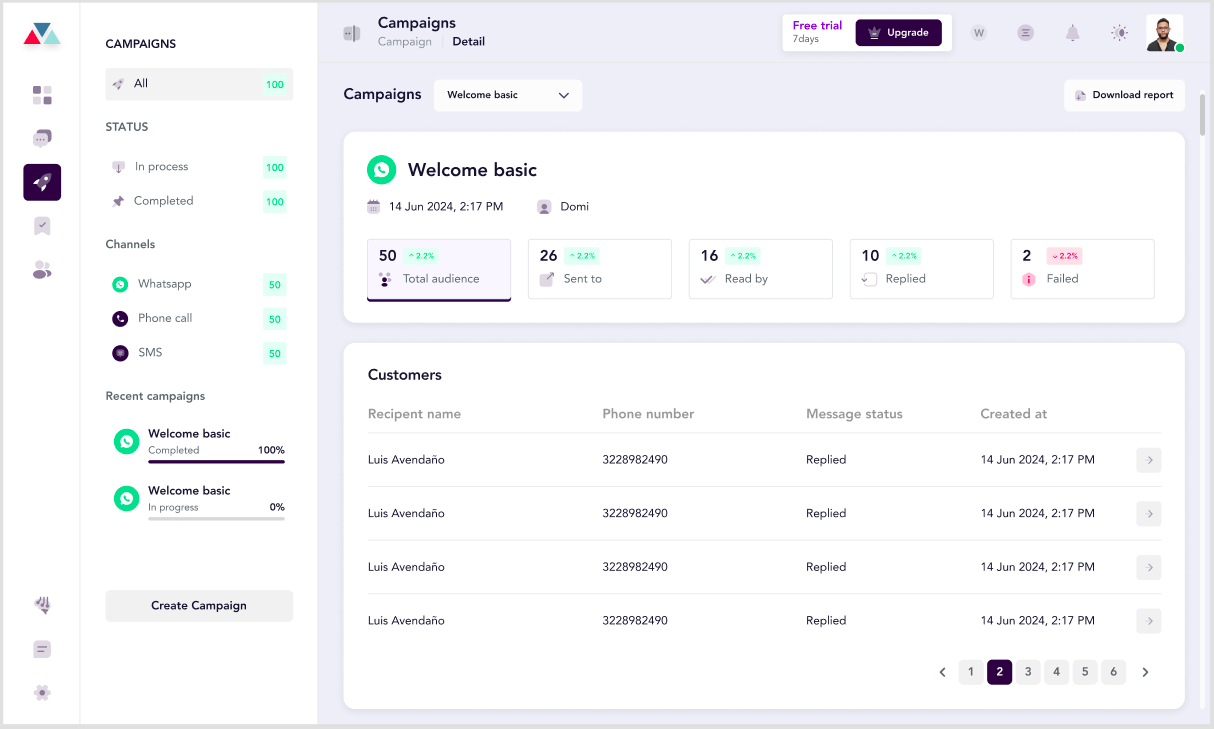Viewport: 1214px width, 729px height.
Task: Open the chat messages sidebar icon
Action: click(x=42, y=138)
